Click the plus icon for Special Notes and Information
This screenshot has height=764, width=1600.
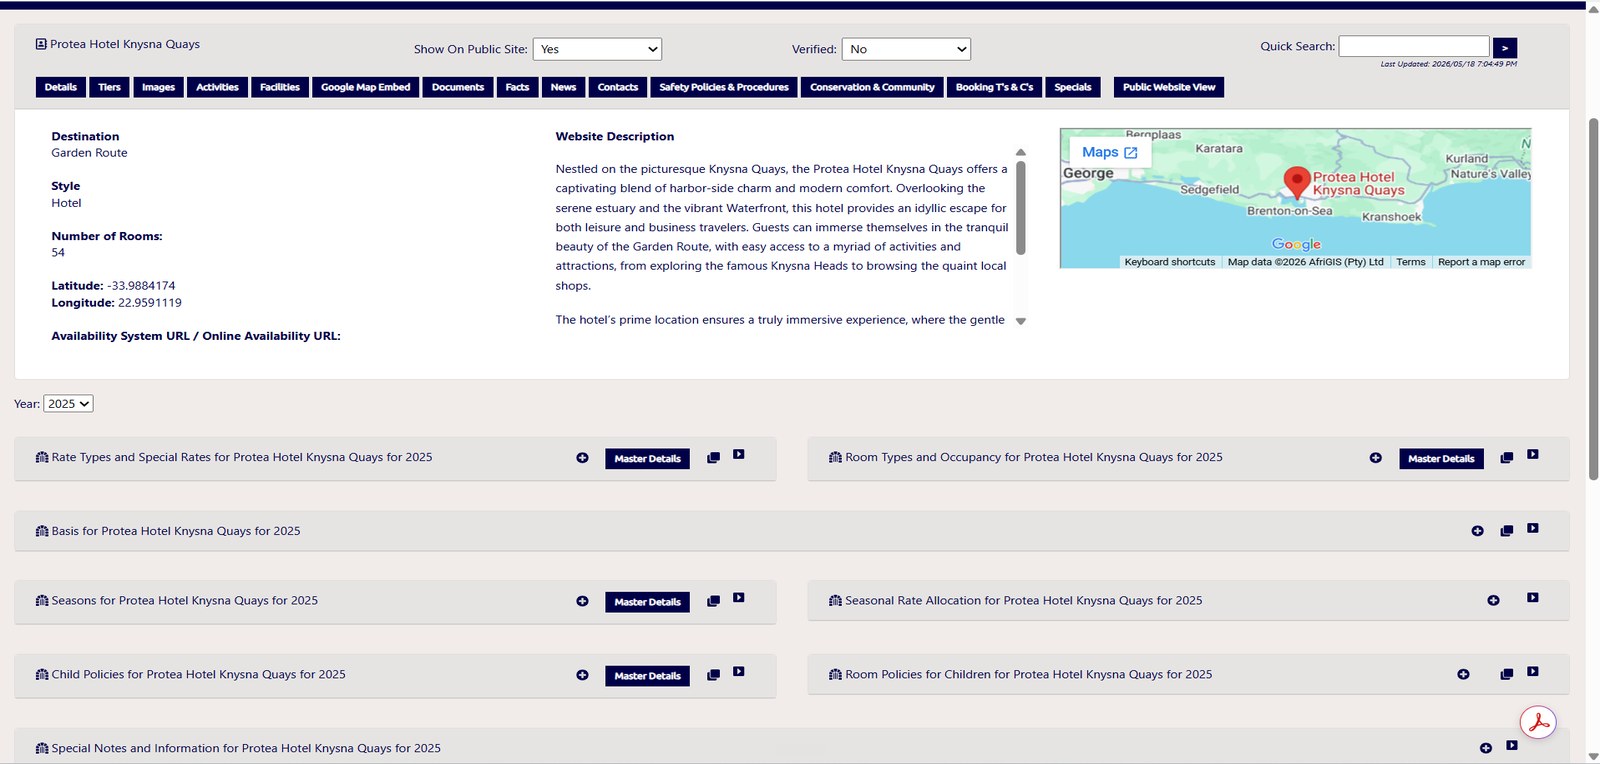coord(1486,748)
